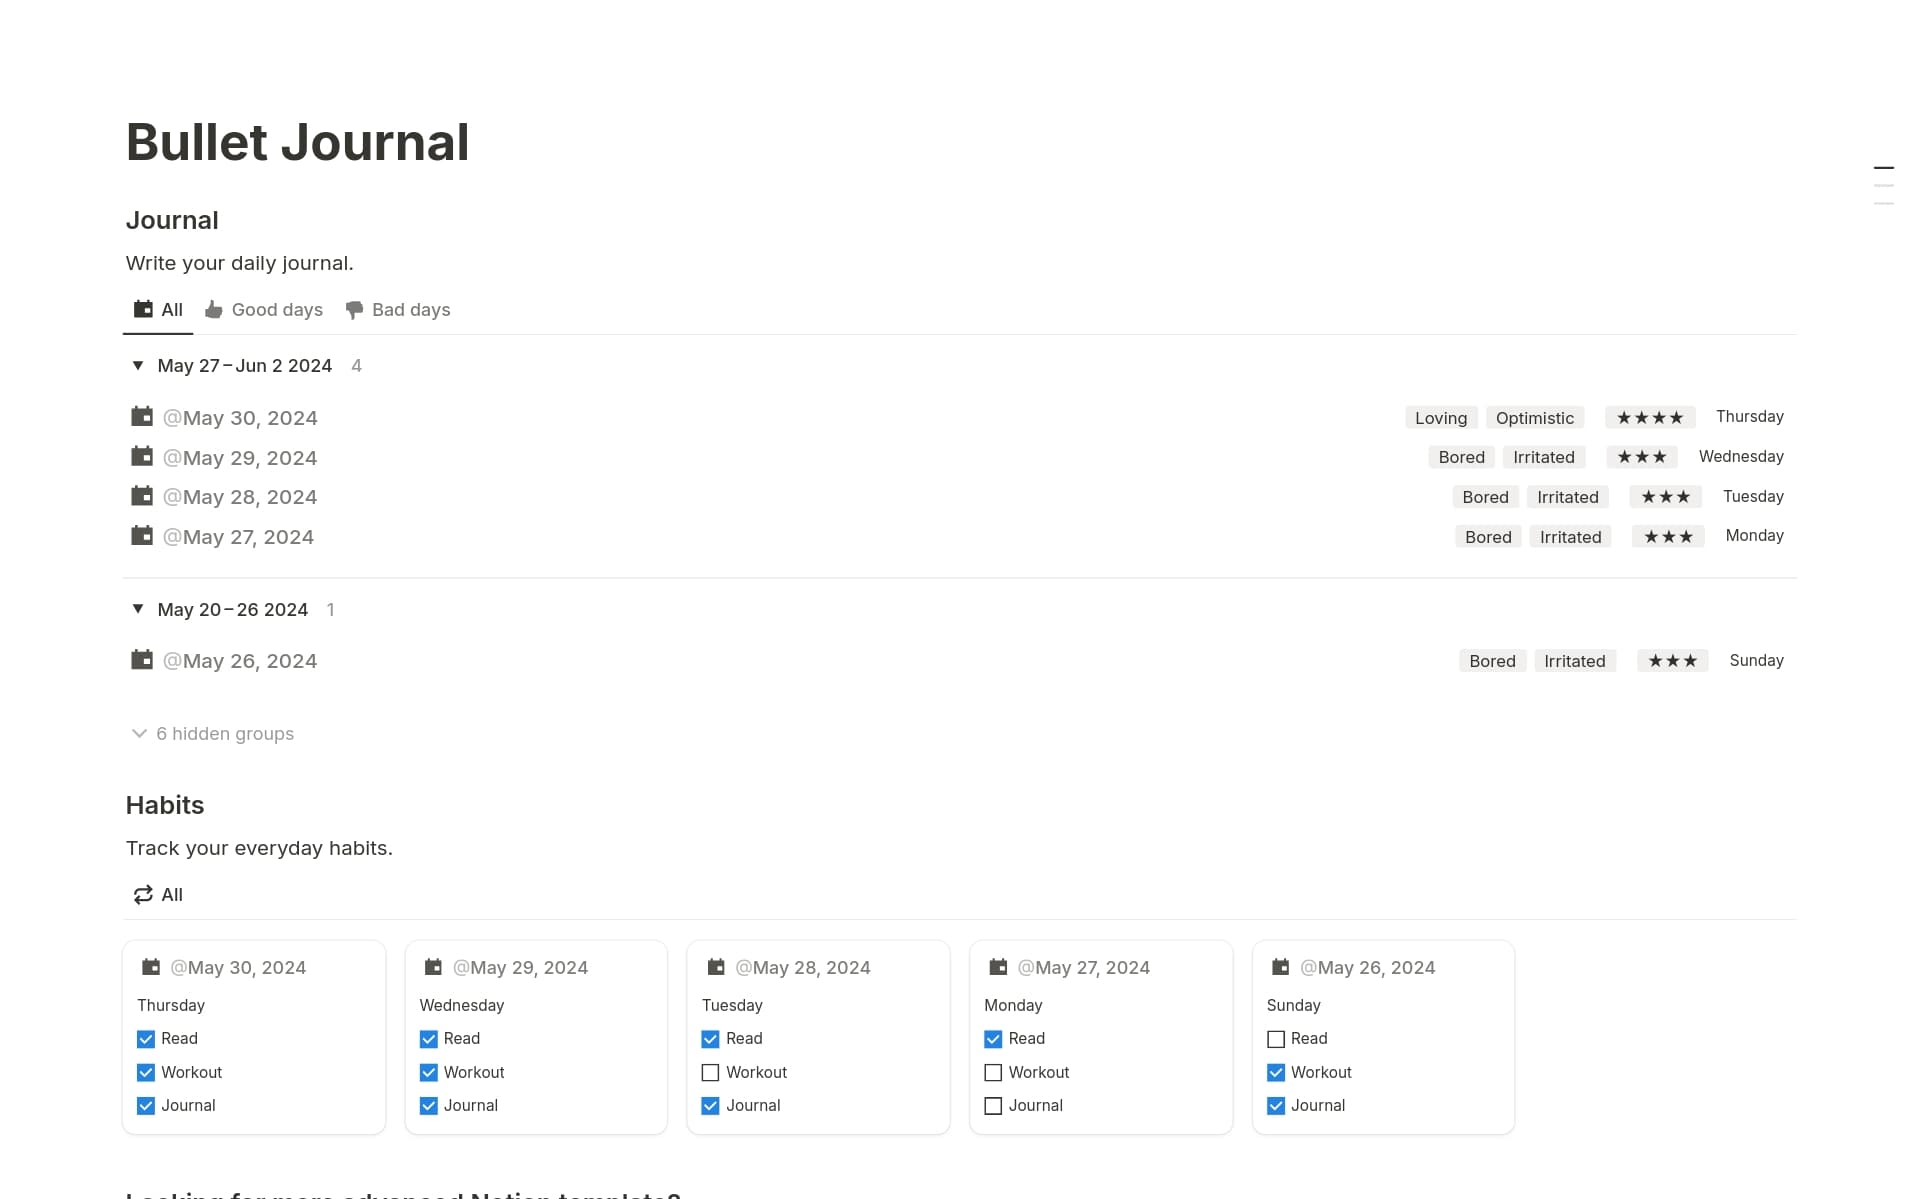
Task: Open the @May 28, 2024 habit card date
Action: point(803,966)
